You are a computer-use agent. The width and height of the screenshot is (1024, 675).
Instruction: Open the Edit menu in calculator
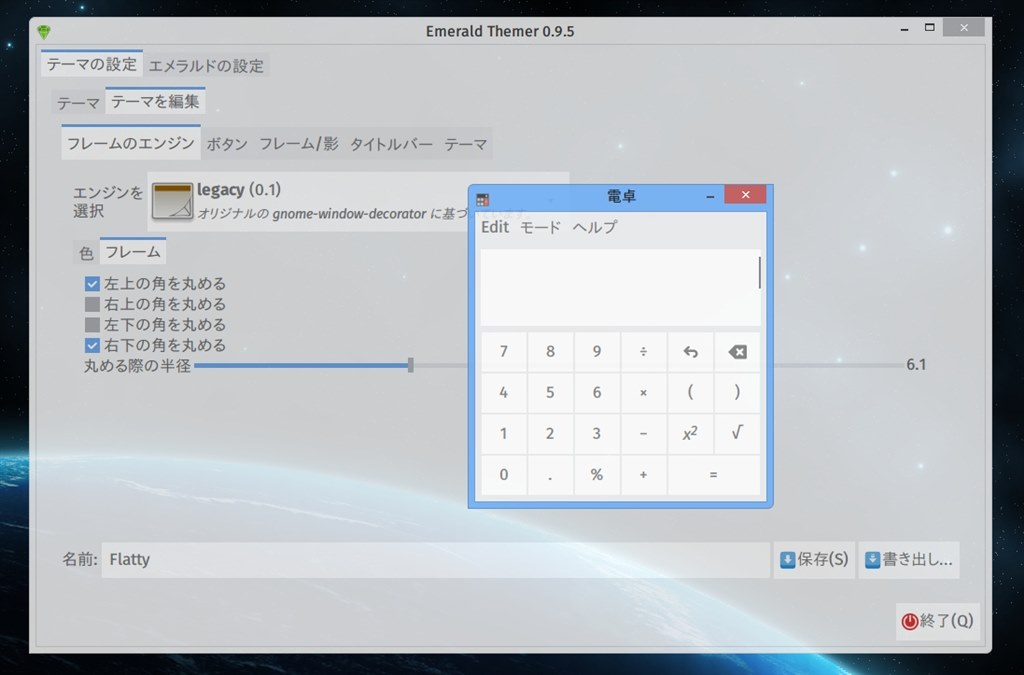click(x=495, y=227)
